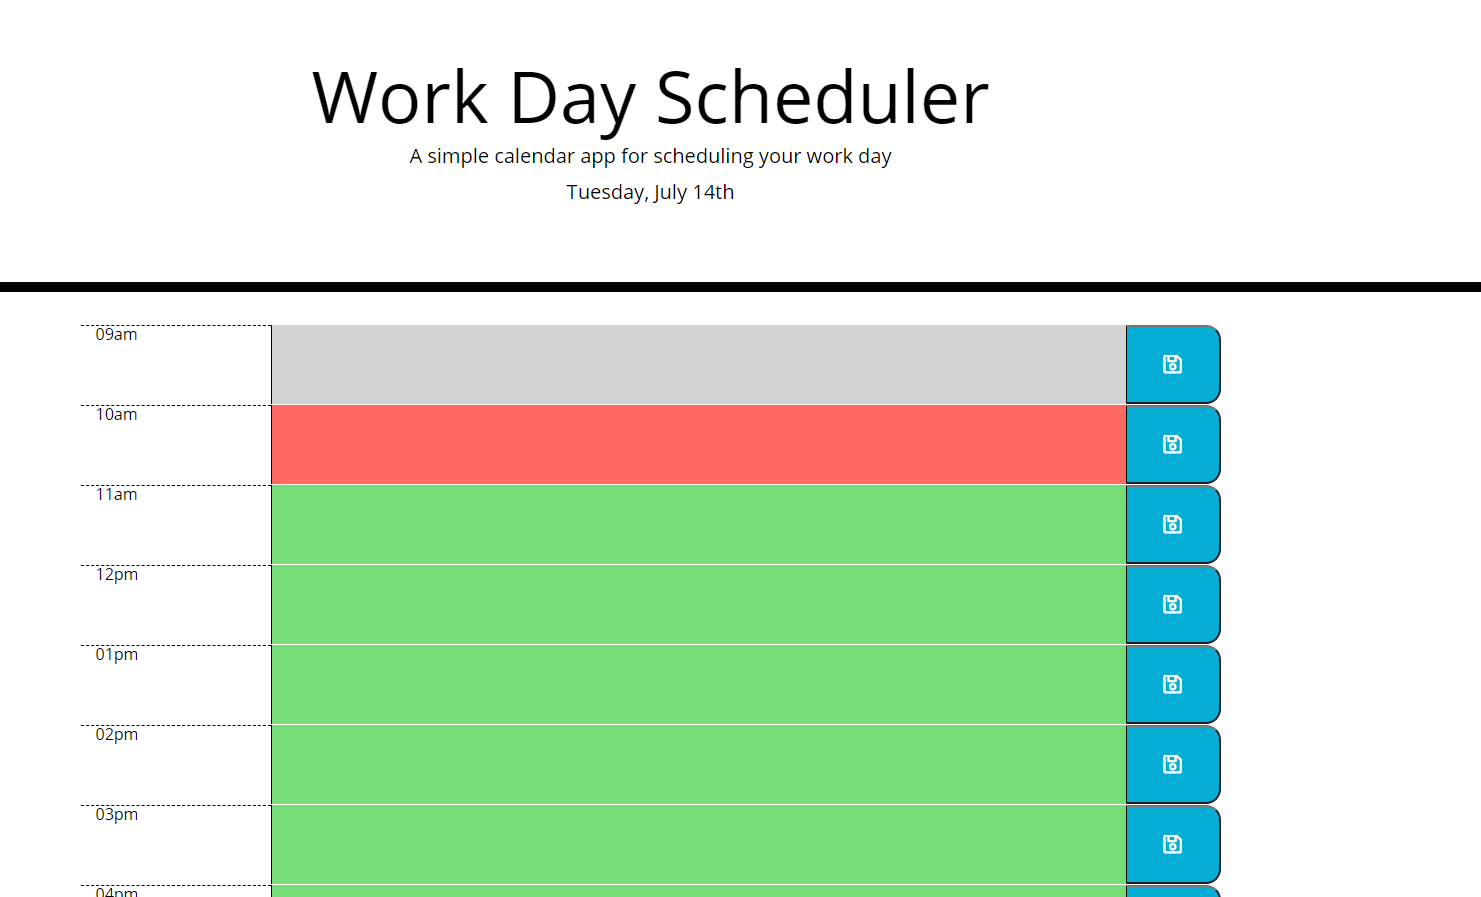The height and width of the screenshot is (897, 1481).
Task: Save the 10am entry with floppy icon
Action: (1173, 445)
